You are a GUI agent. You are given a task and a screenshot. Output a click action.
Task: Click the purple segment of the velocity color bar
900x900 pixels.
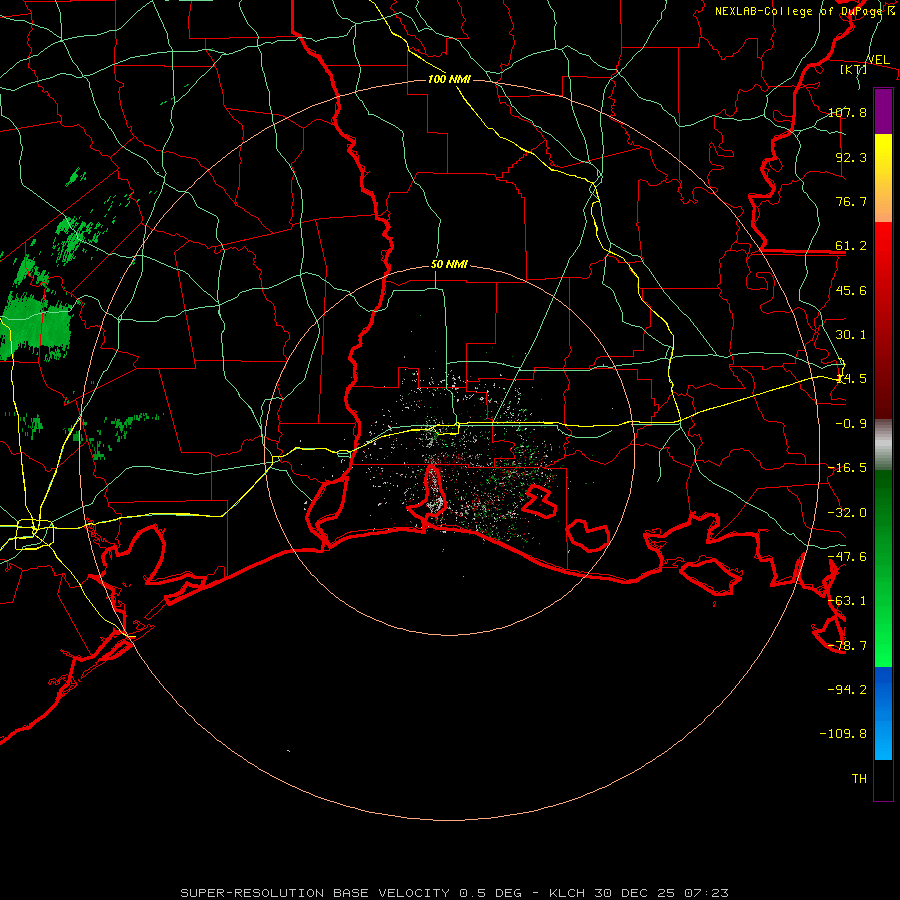click(883, 111)
